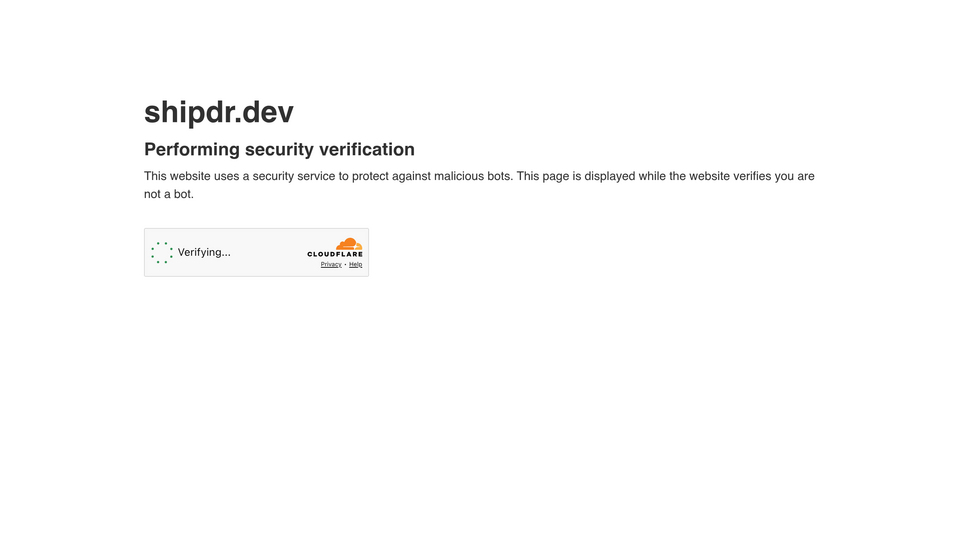Click the 'Verifying...' status text
960x540 pixels.
[204, 252]
